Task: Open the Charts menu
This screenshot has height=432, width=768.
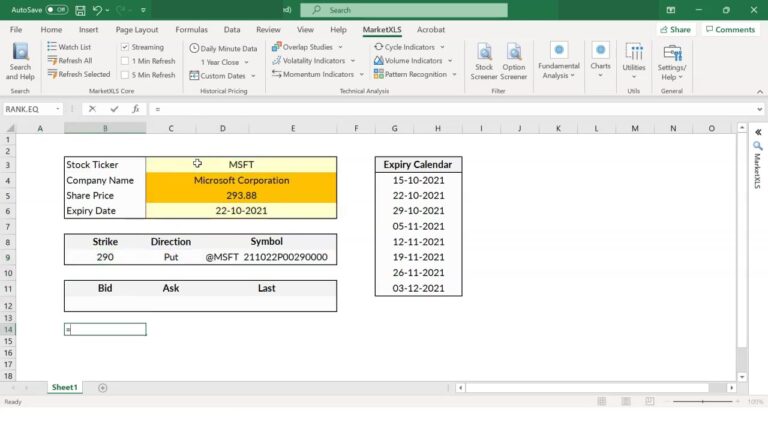Action: coord(600,61)
